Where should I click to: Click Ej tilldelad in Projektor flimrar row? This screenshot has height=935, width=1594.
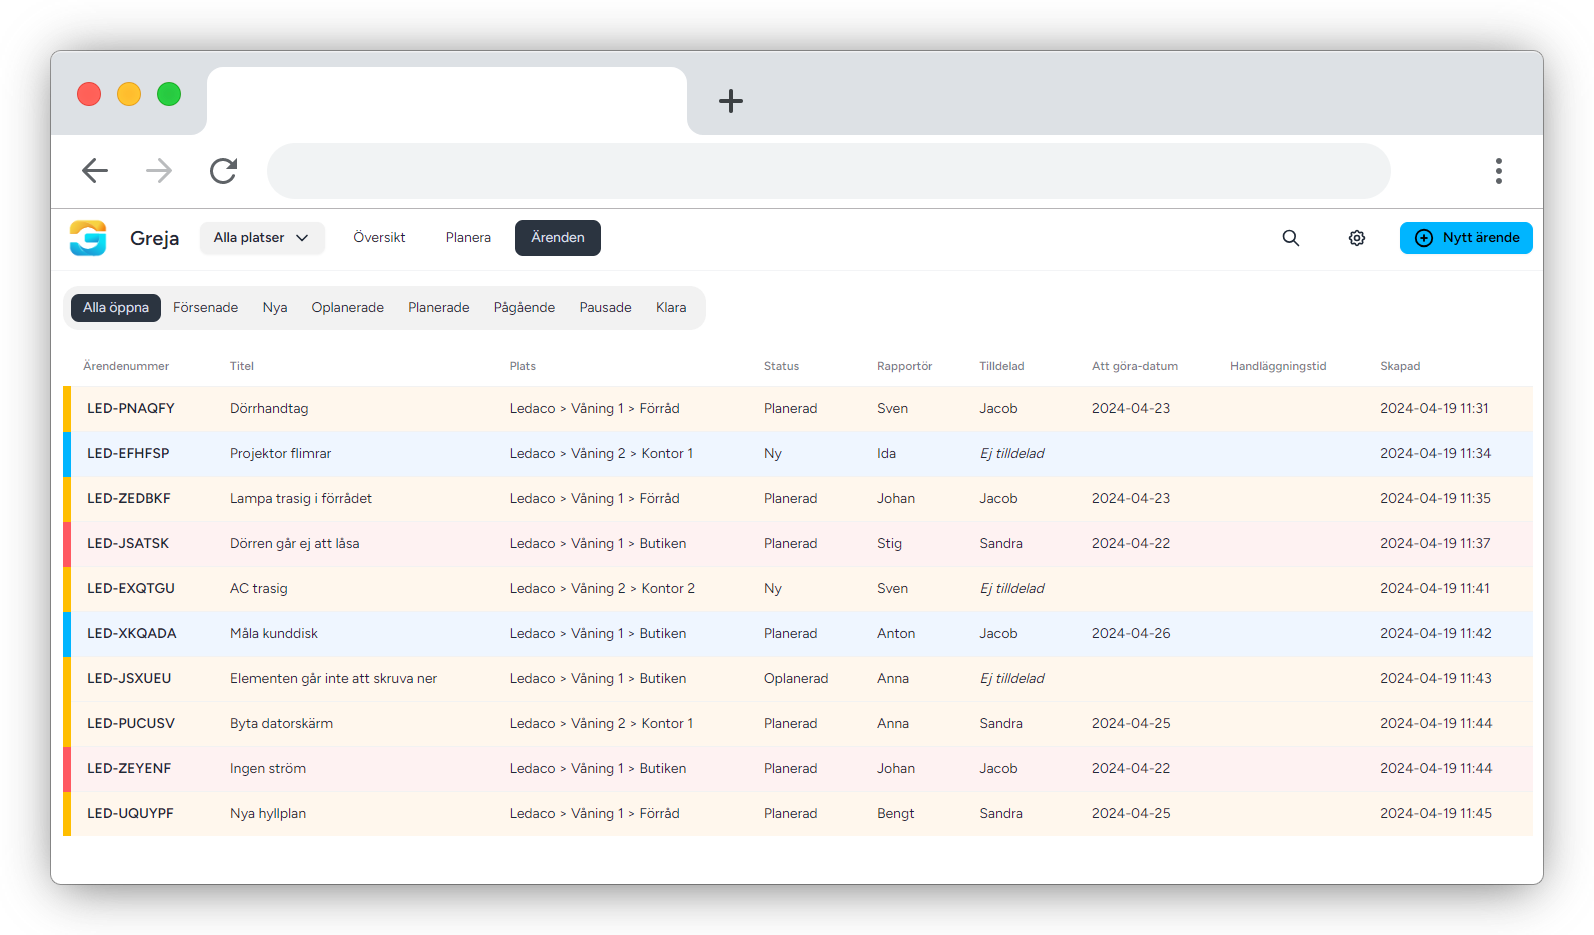[1012, 453]
